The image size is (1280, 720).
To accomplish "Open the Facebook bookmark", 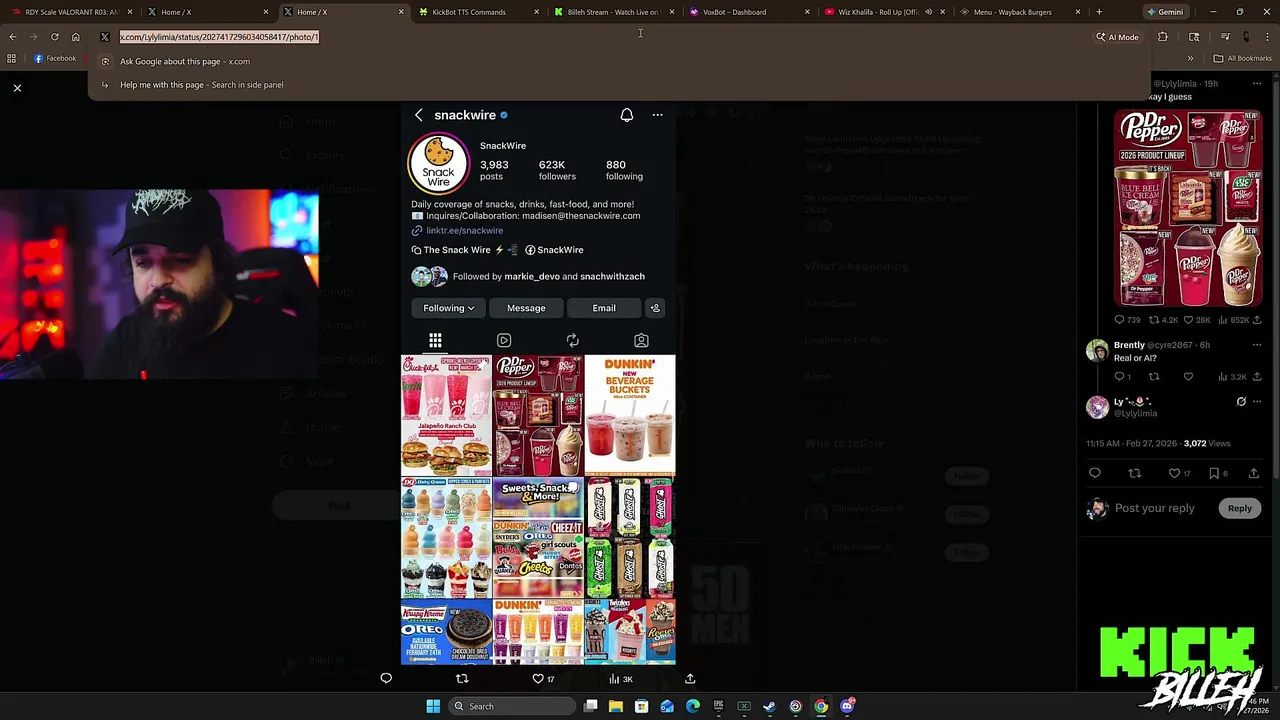I will pos(55,58).
